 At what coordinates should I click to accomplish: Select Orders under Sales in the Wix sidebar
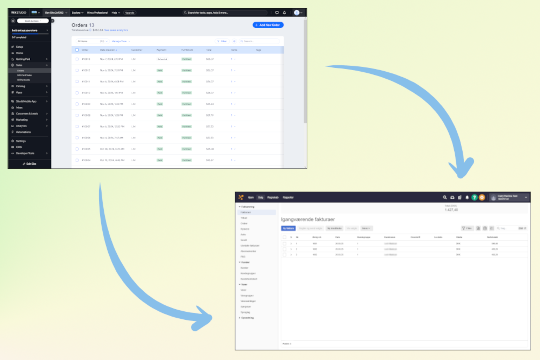(29, 71)
